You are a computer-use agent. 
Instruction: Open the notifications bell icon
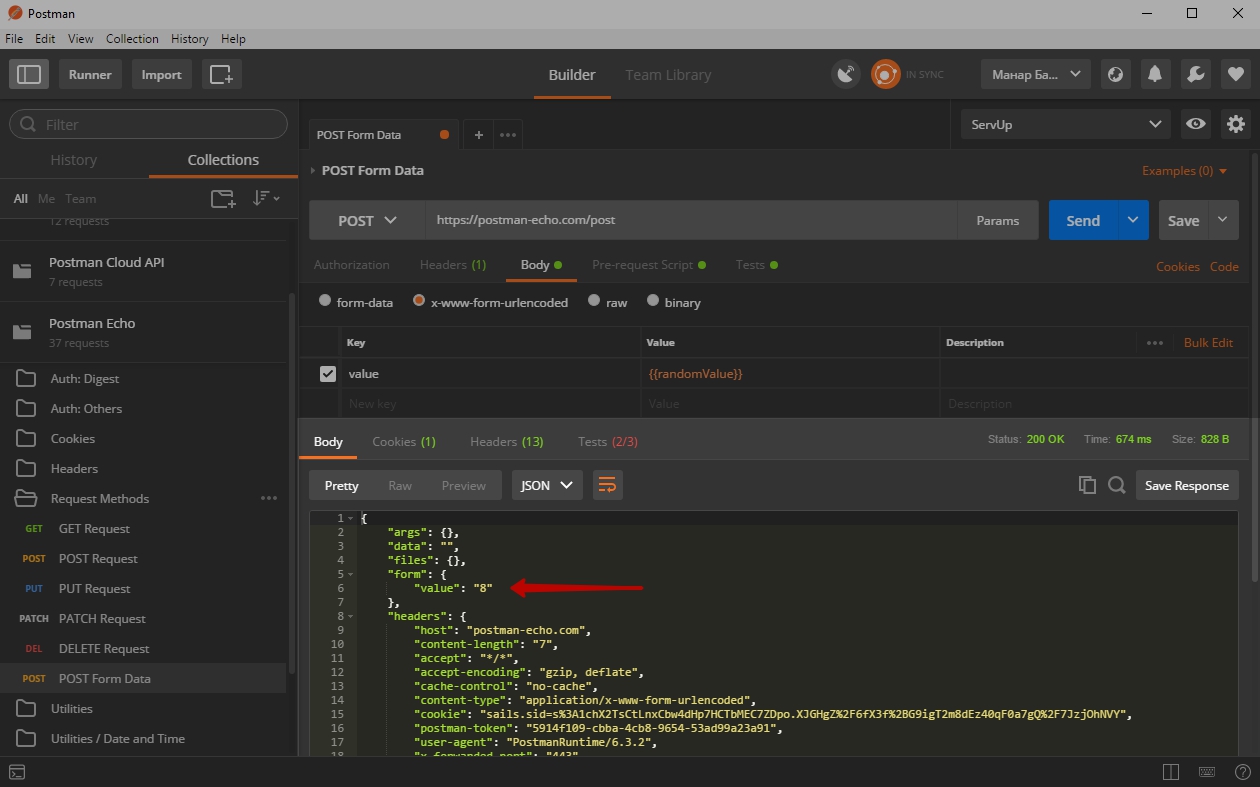click(x=1155, y=74)
